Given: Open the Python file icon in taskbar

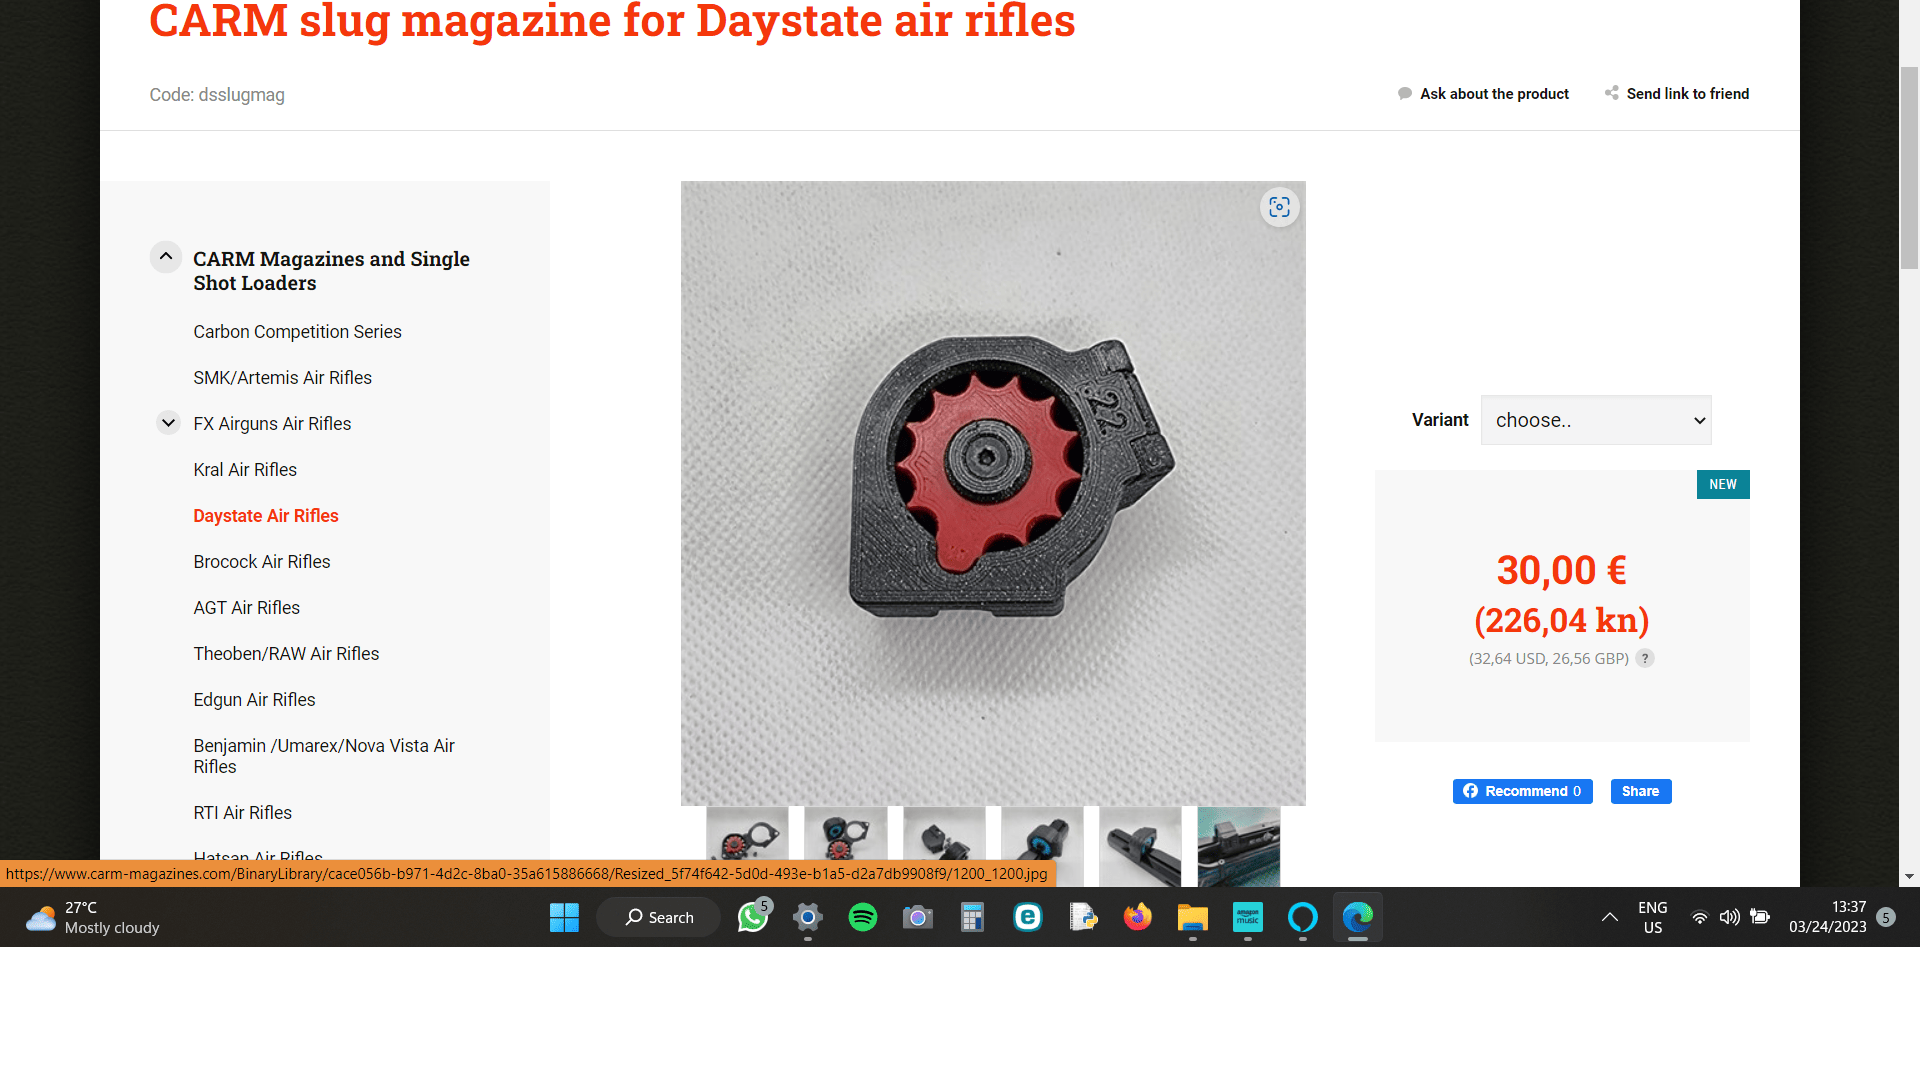Looking at the screenshot, I should (x=1083, y=917).
